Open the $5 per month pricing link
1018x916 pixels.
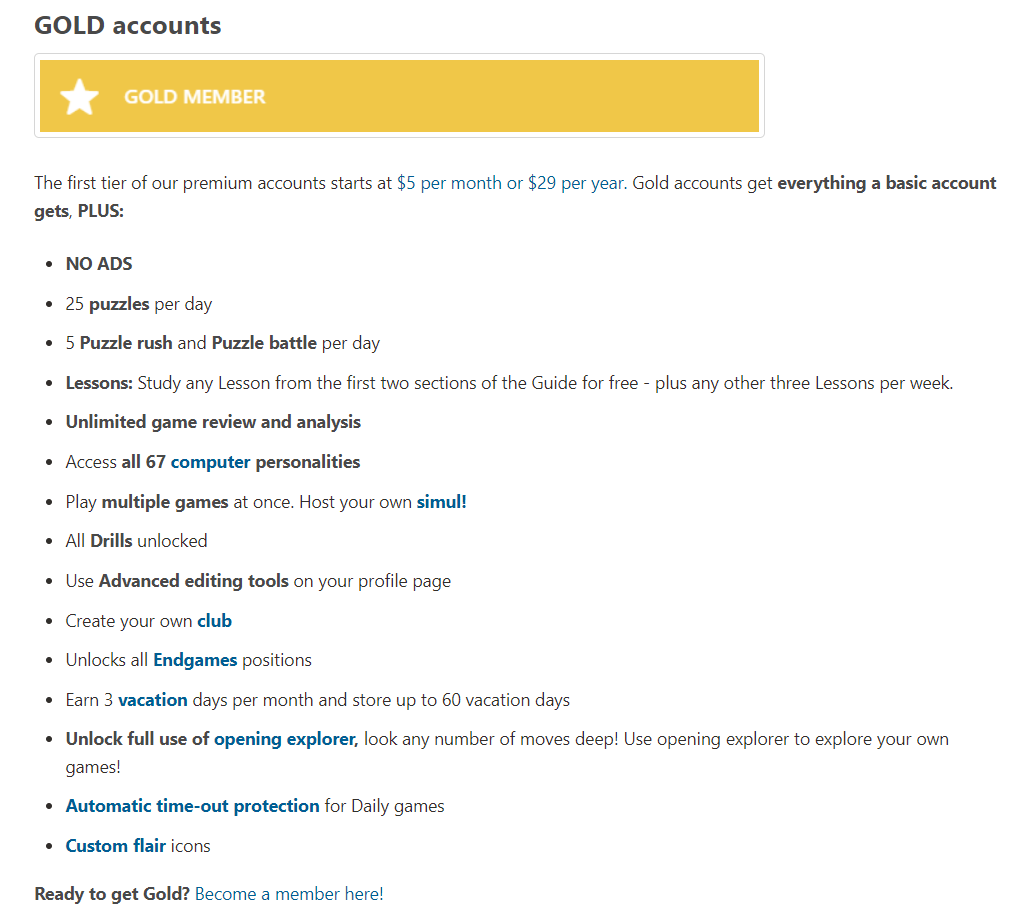coord(510,183)
